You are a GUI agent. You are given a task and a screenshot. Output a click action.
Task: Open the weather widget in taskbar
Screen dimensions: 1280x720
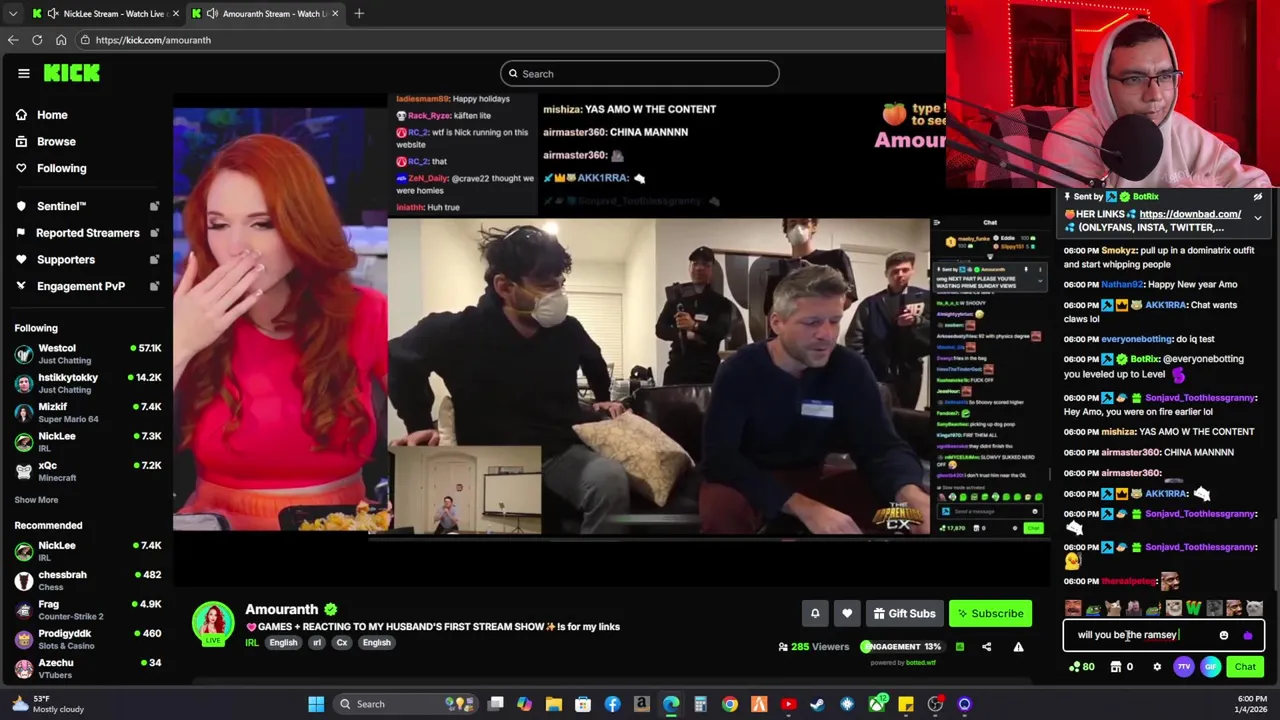click(x=46, y=704)
